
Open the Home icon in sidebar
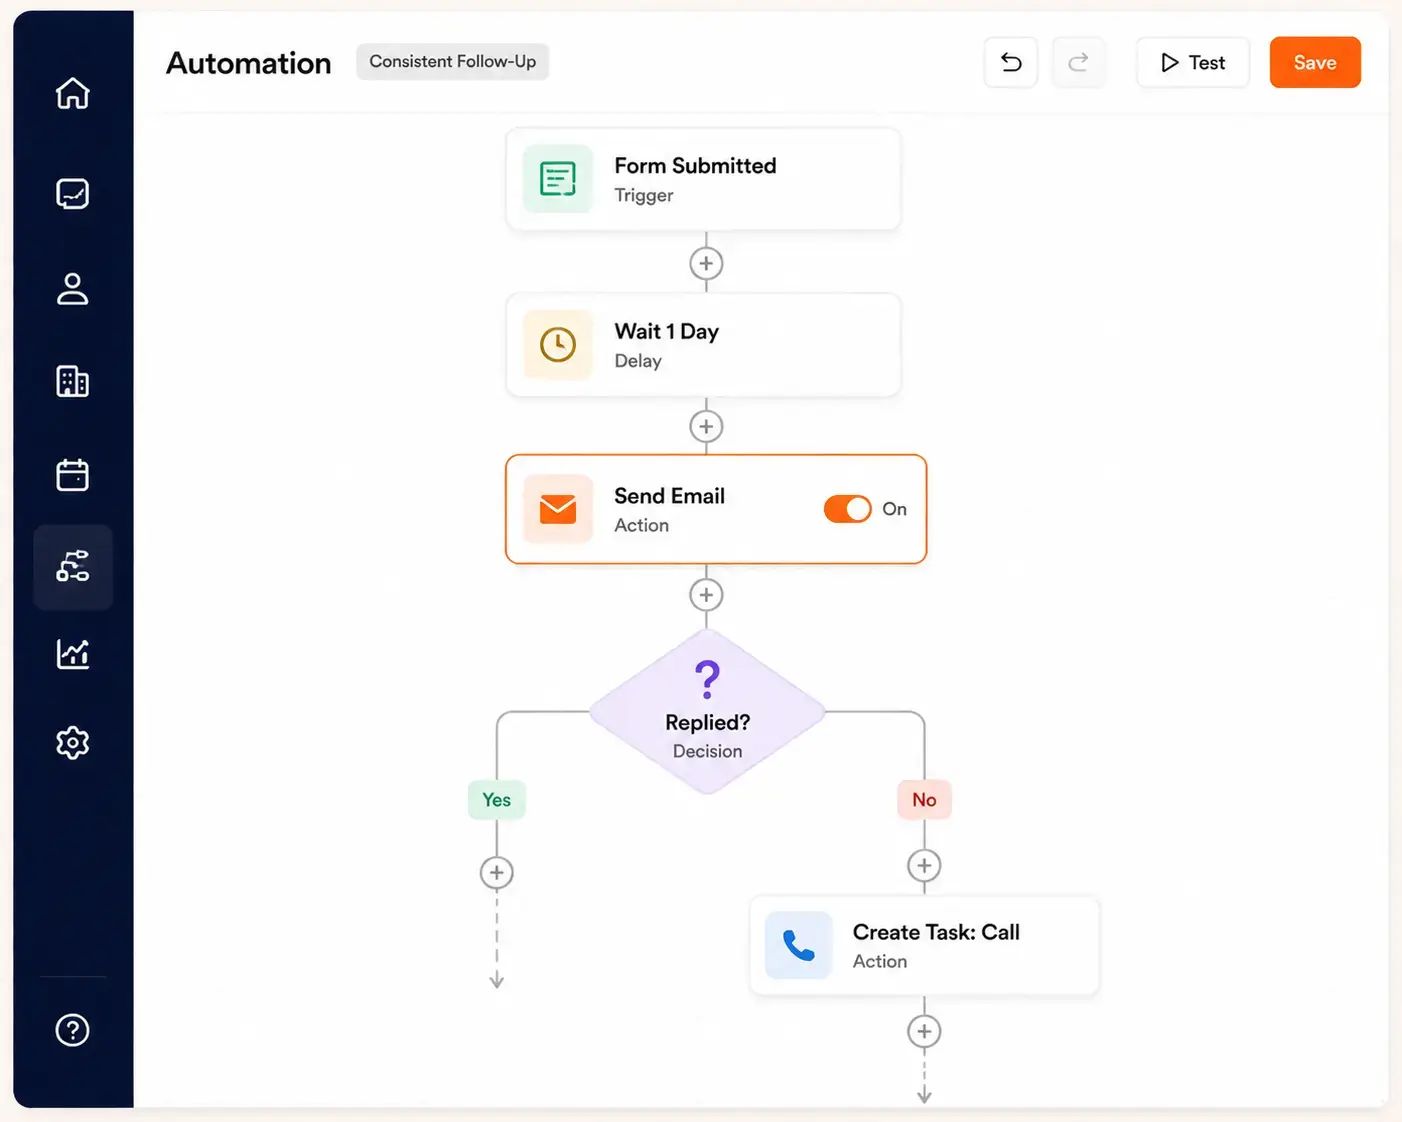pyautogui.click(x=73, y=93)
